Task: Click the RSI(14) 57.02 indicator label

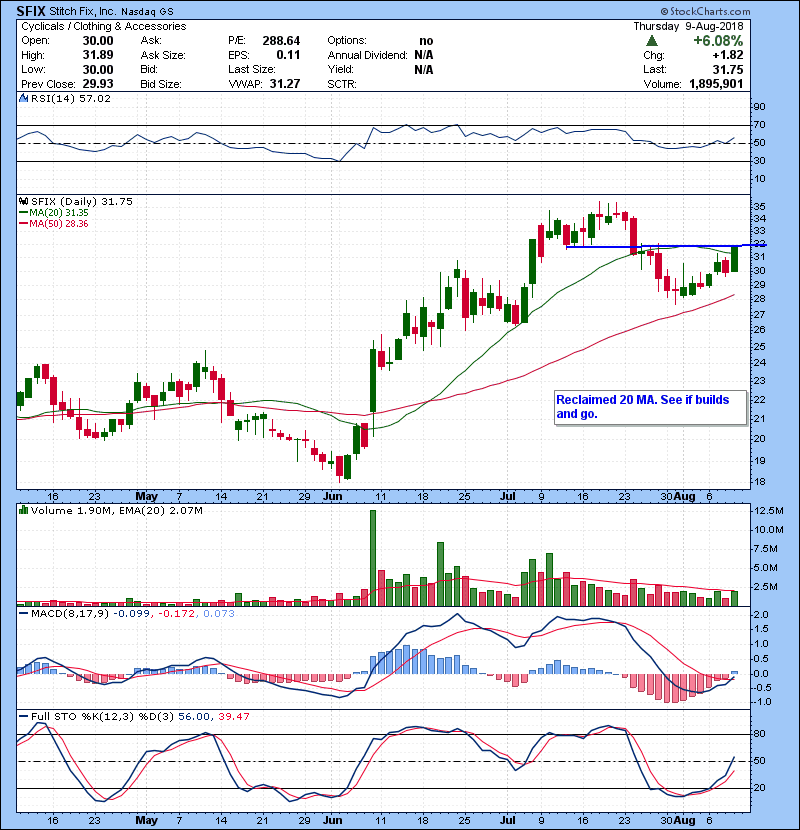Action: (x=71, y=98)
